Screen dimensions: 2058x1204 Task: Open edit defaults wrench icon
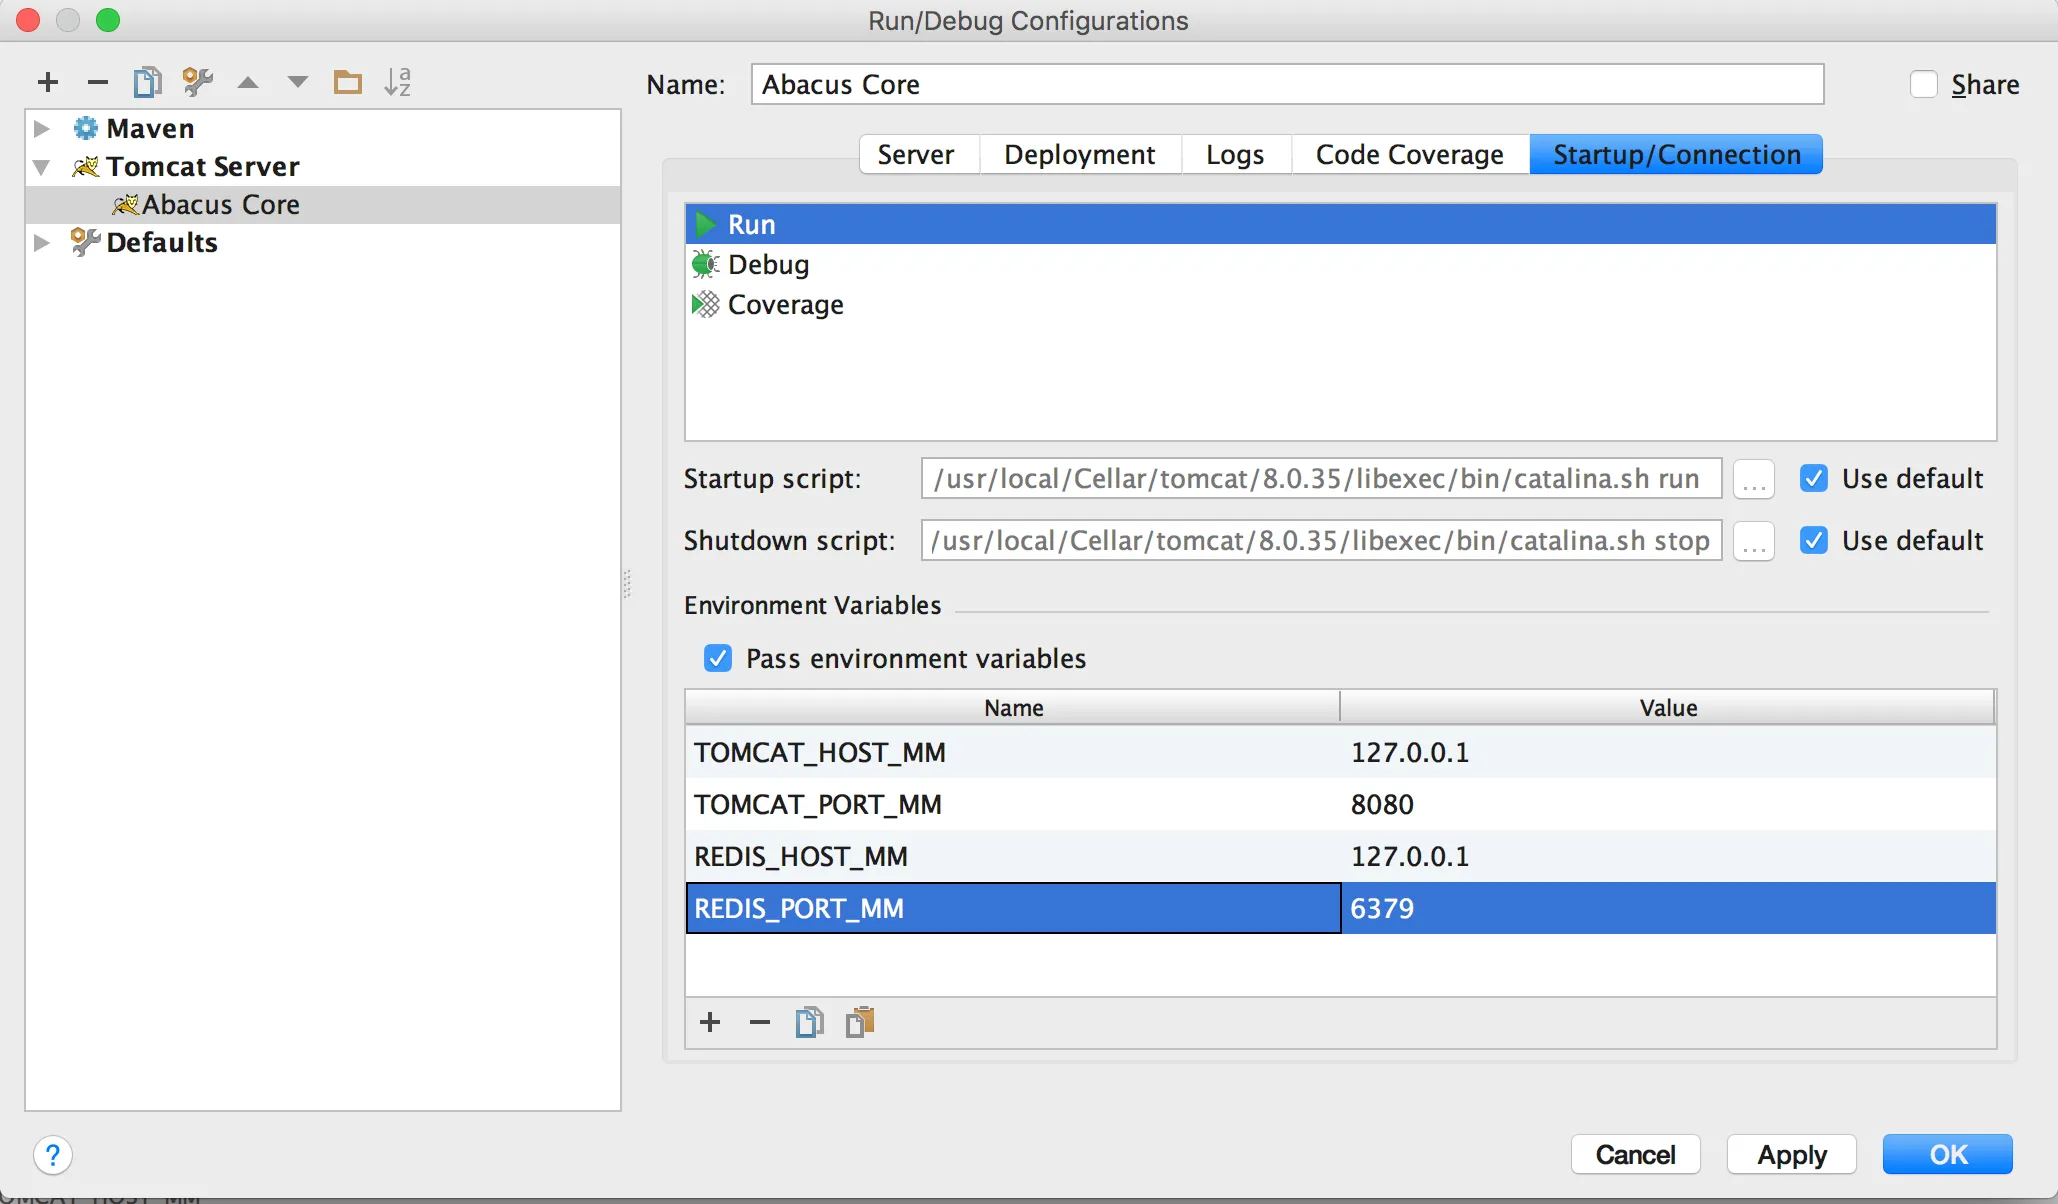(197, 82)
